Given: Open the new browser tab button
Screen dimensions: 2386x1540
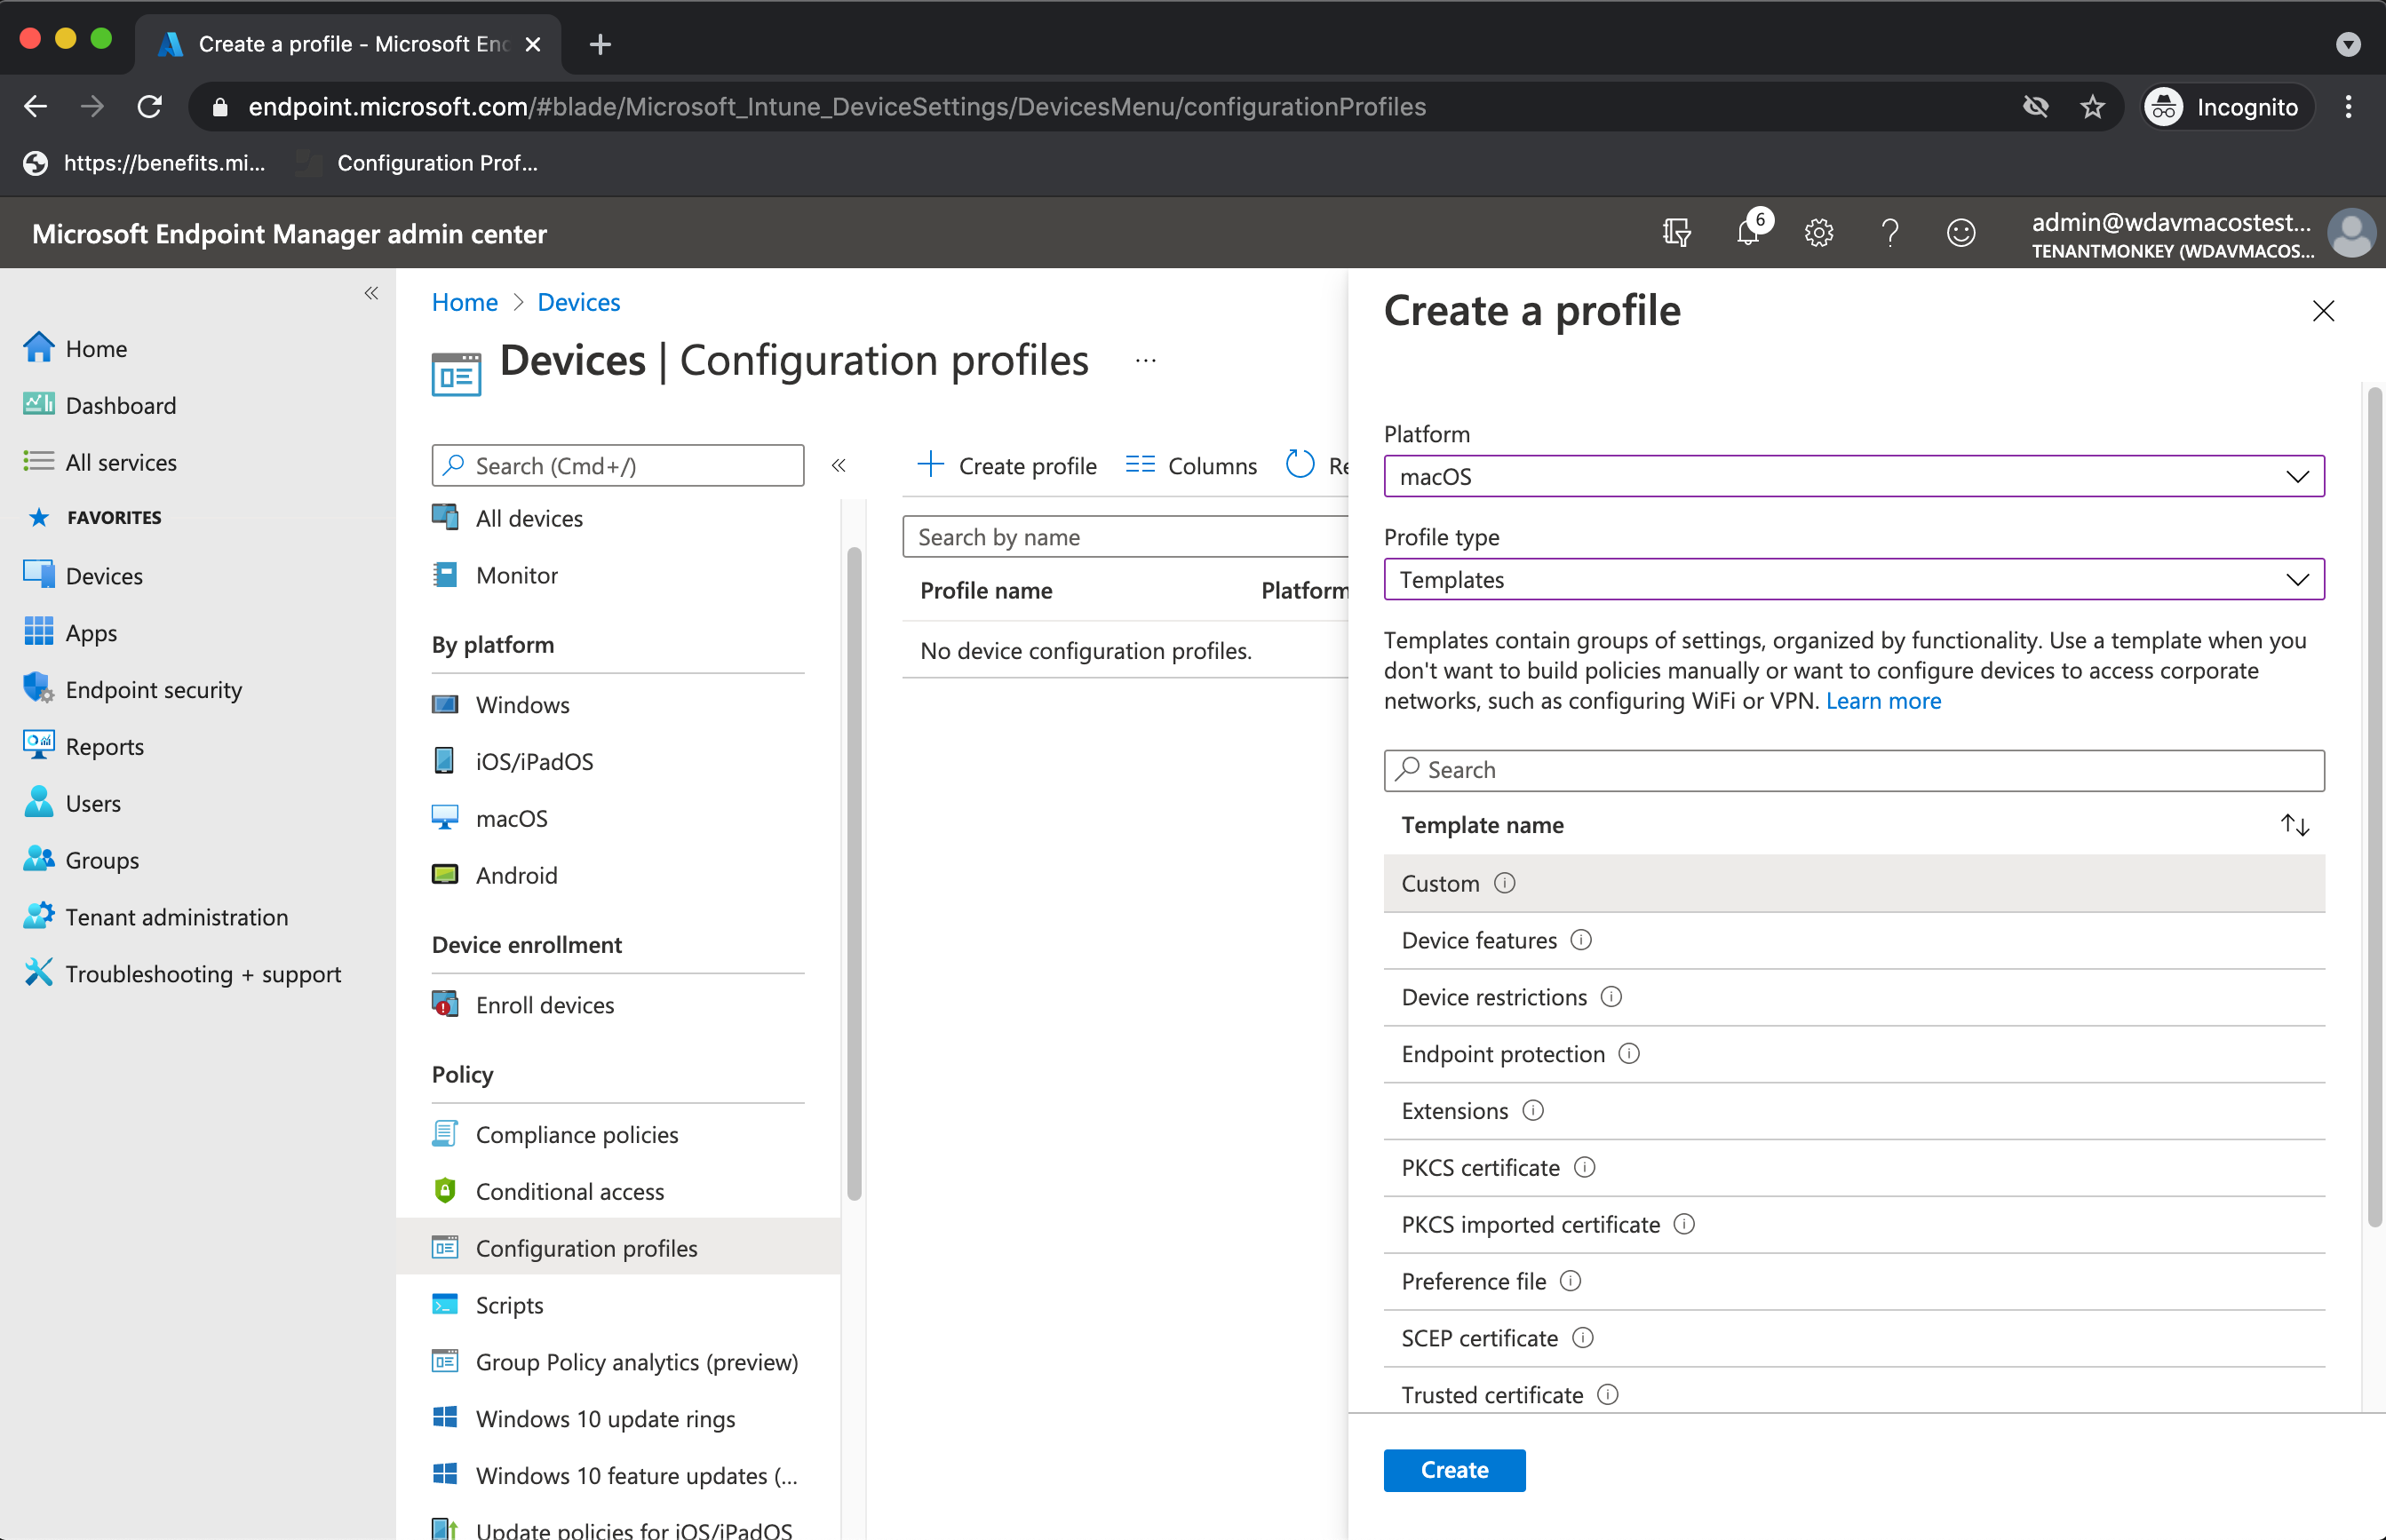Looking at the screenshot, I should (x=600, y=44).
